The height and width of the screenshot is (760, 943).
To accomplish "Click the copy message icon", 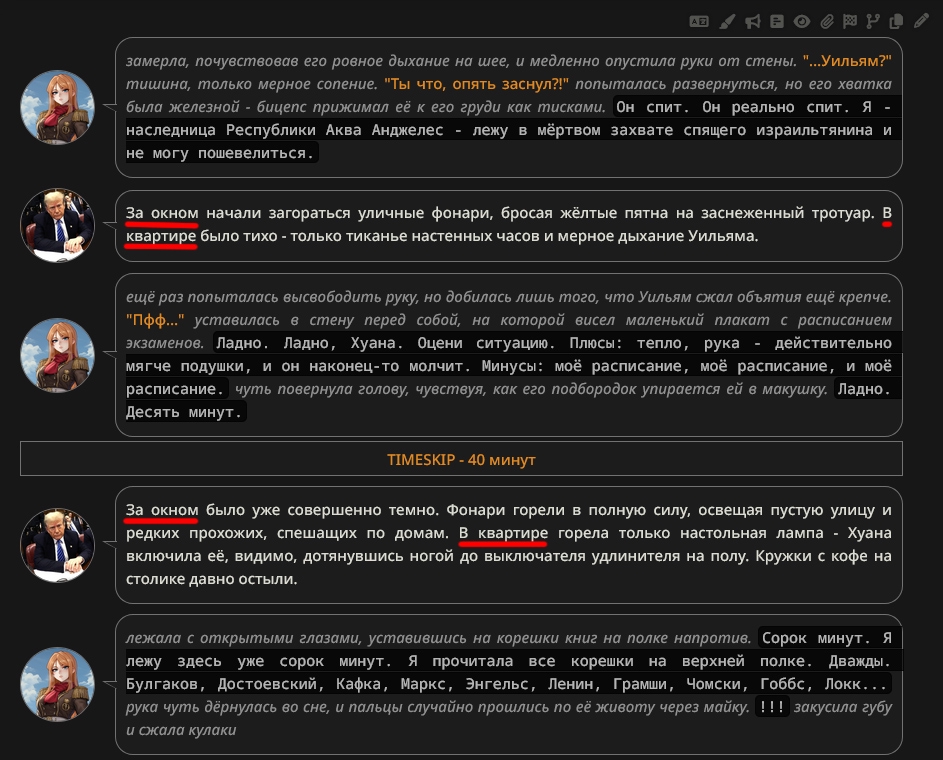I will pos(896,22).
